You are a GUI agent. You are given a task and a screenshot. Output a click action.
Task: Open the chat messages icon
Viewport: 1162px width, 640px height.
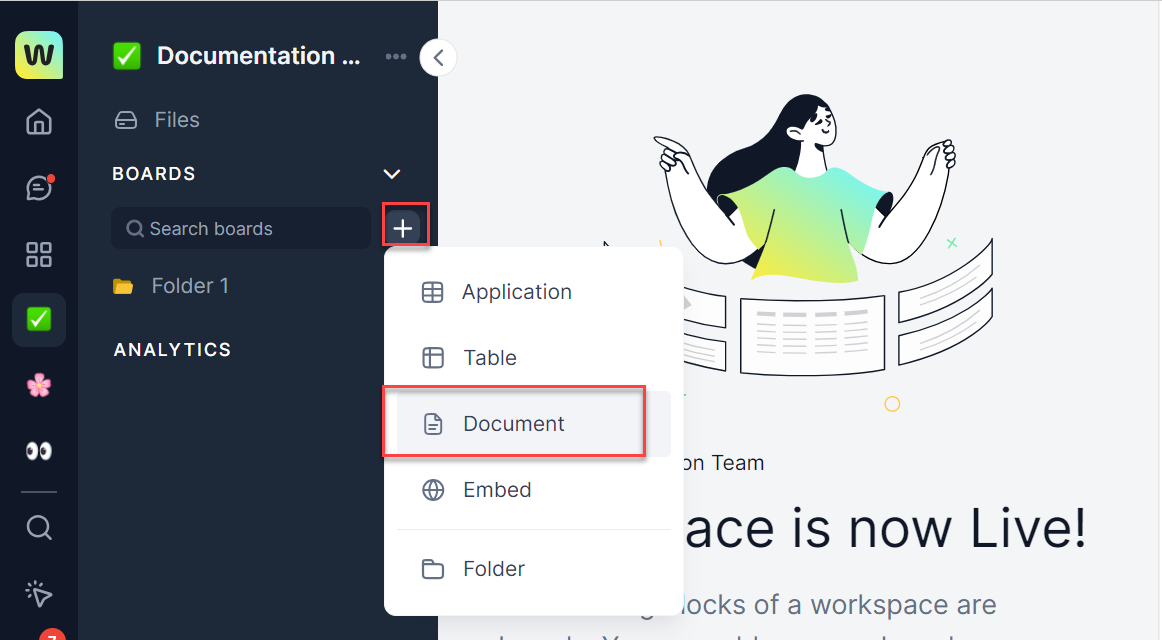[39, 188]
